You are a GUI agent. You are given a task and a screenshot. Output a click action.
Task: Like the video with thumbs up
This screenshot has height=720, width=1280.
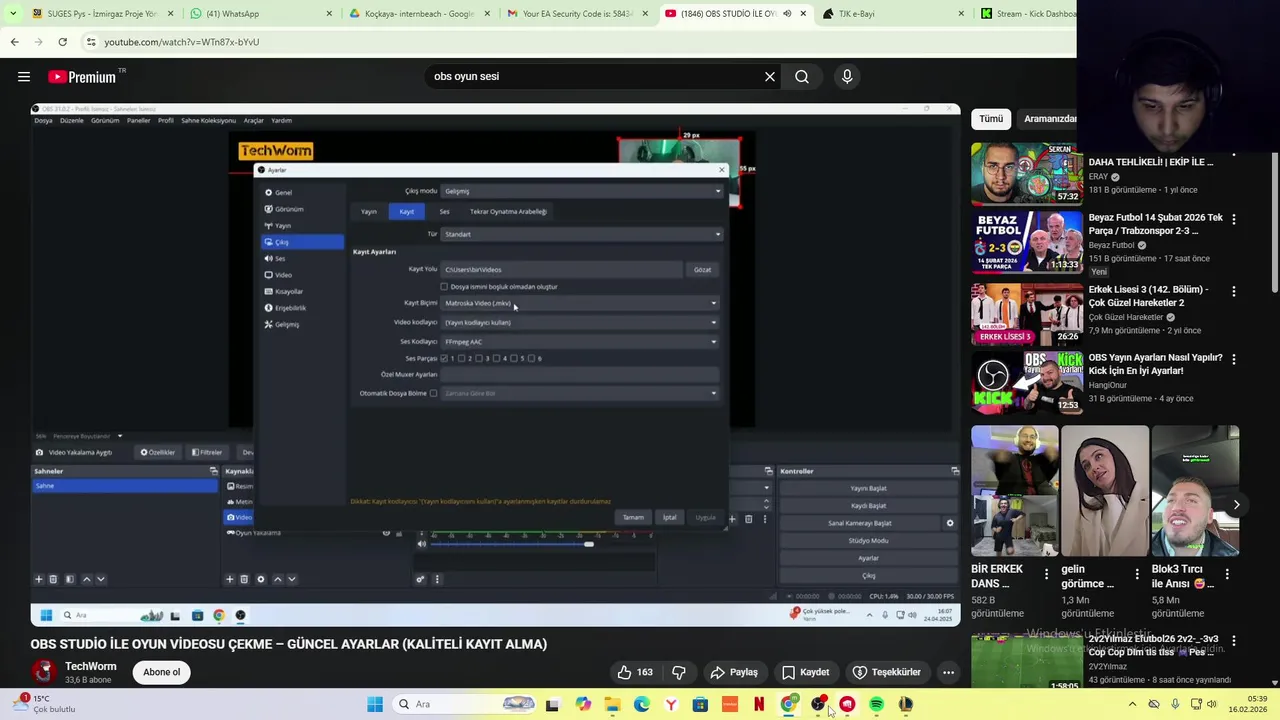634,672
